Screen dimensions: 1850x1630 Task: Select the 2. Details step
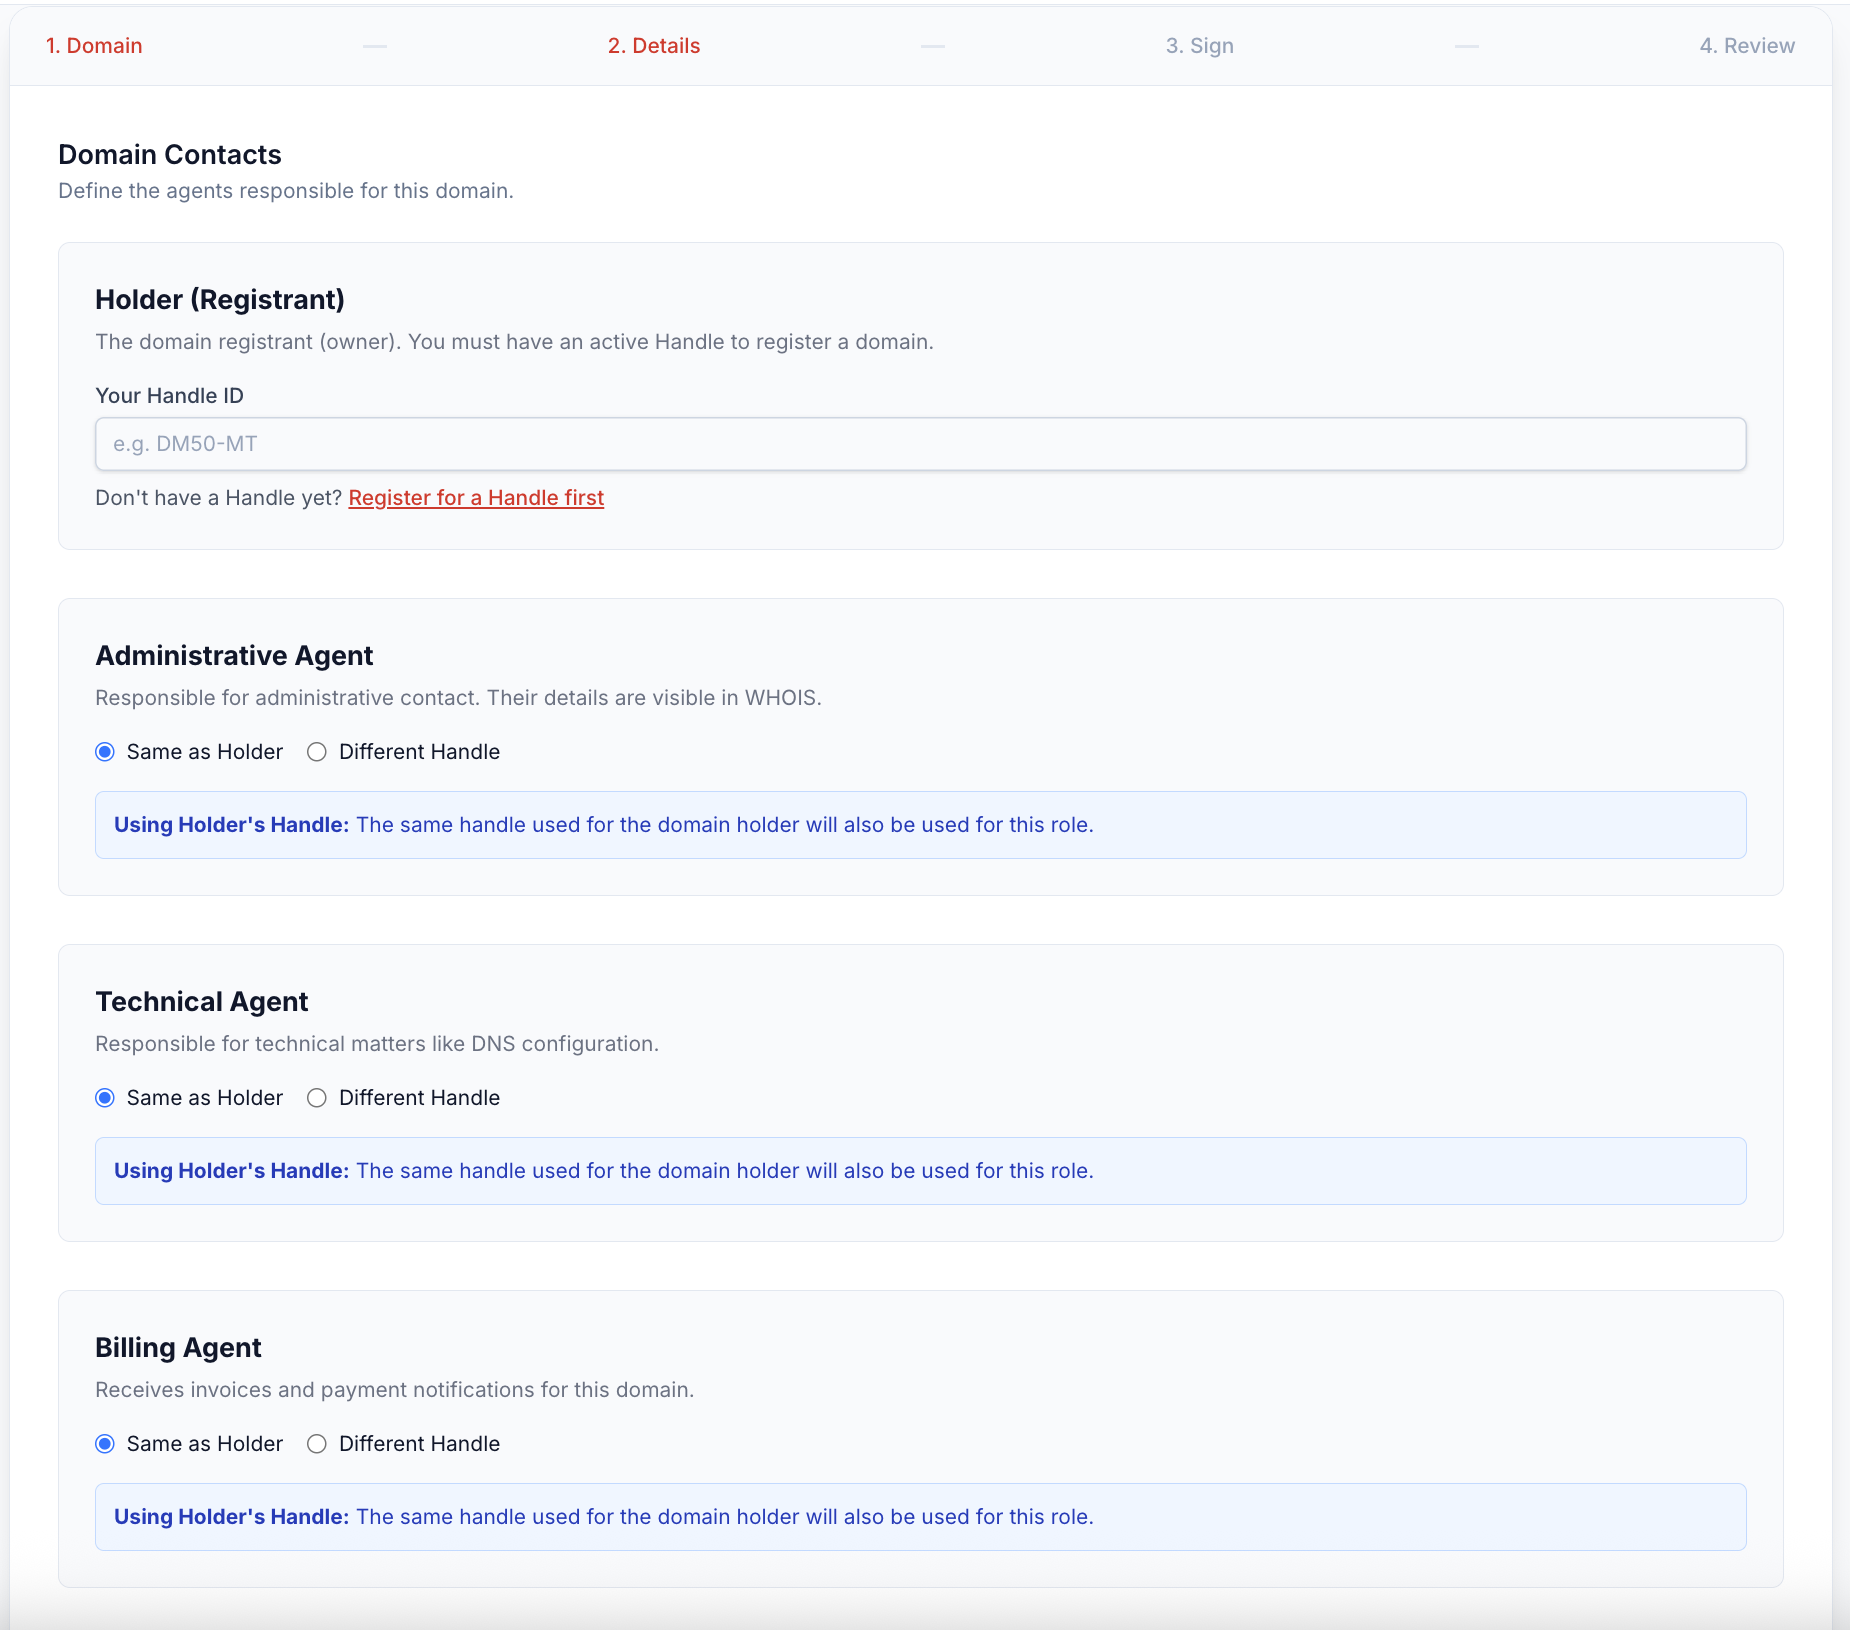653,46
